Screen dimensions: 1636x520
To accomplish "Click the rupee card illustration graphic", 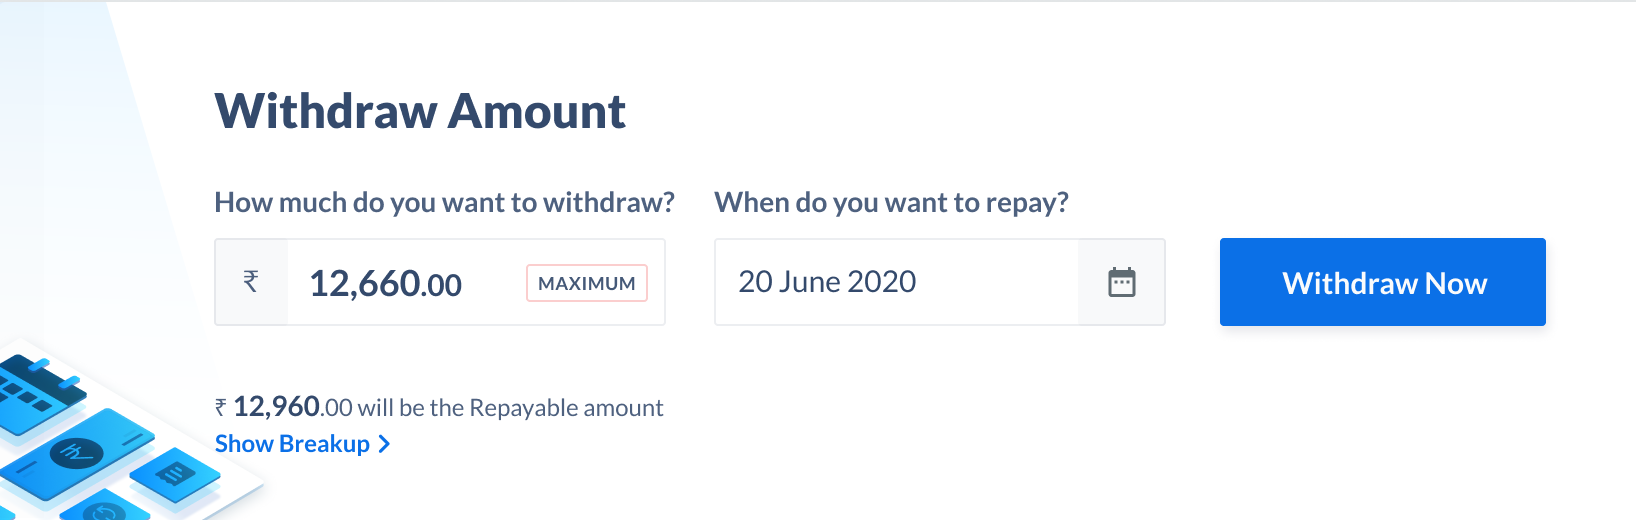I will [78, 455].
